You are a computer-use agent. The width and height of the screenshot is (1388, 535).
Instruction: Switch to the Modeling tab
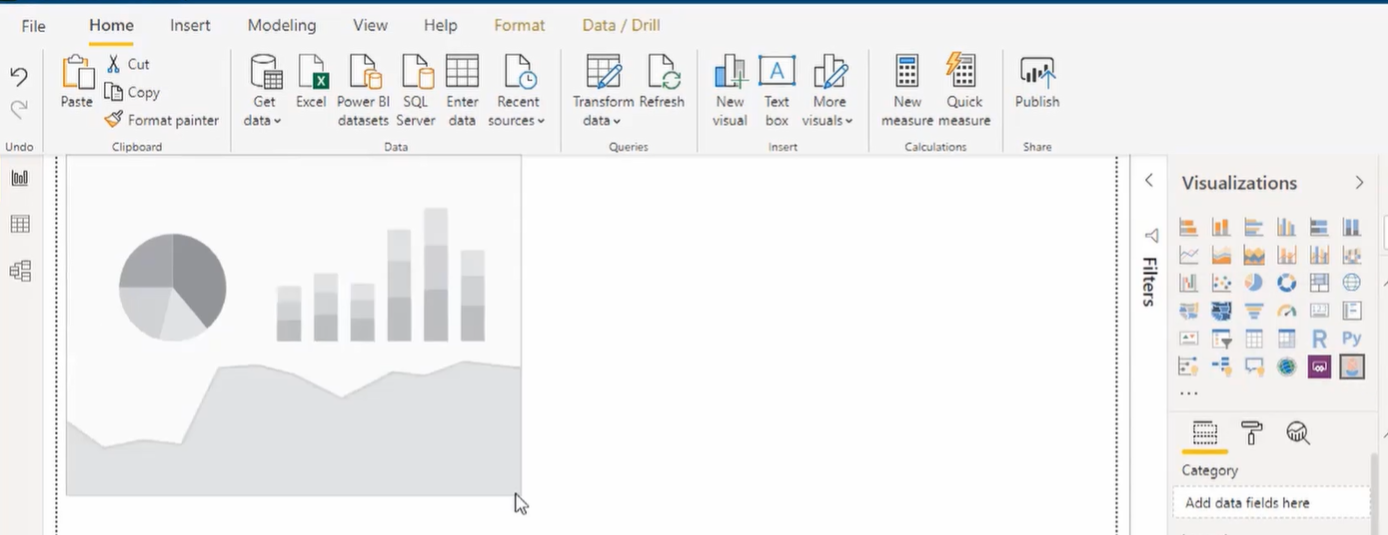[x=282, y=25]
